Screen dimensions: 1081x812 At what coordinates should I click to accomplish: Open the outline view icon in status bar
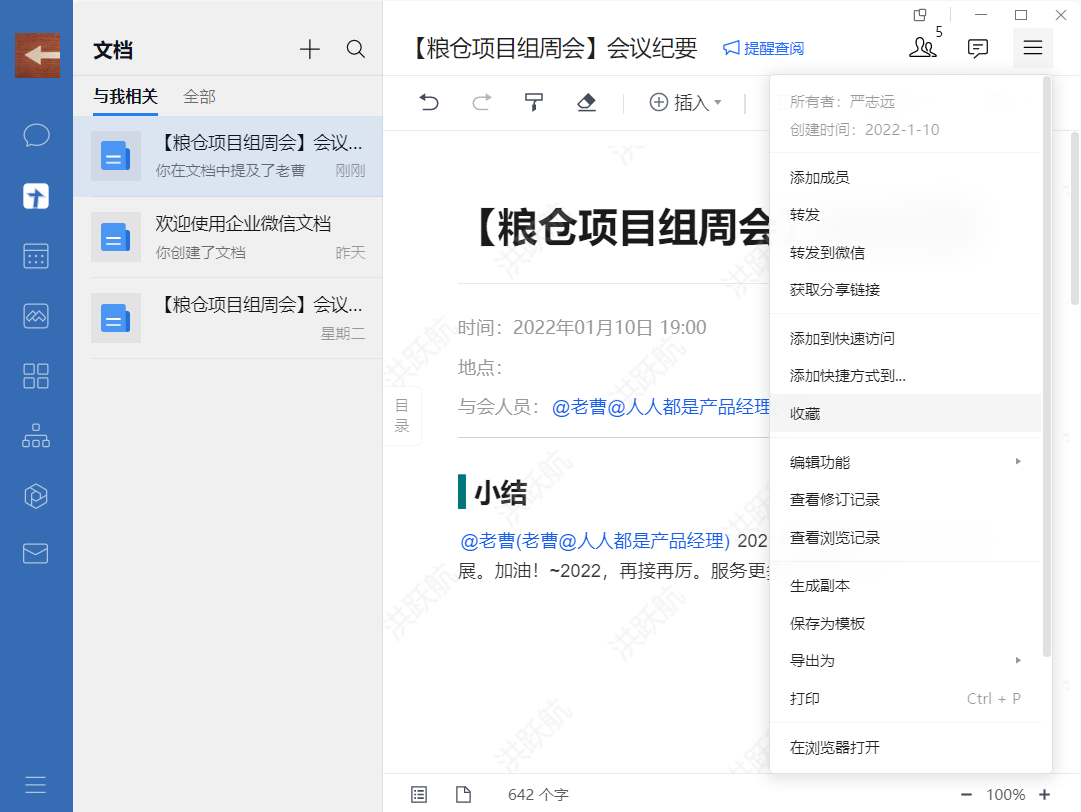(x=419, y=794)
